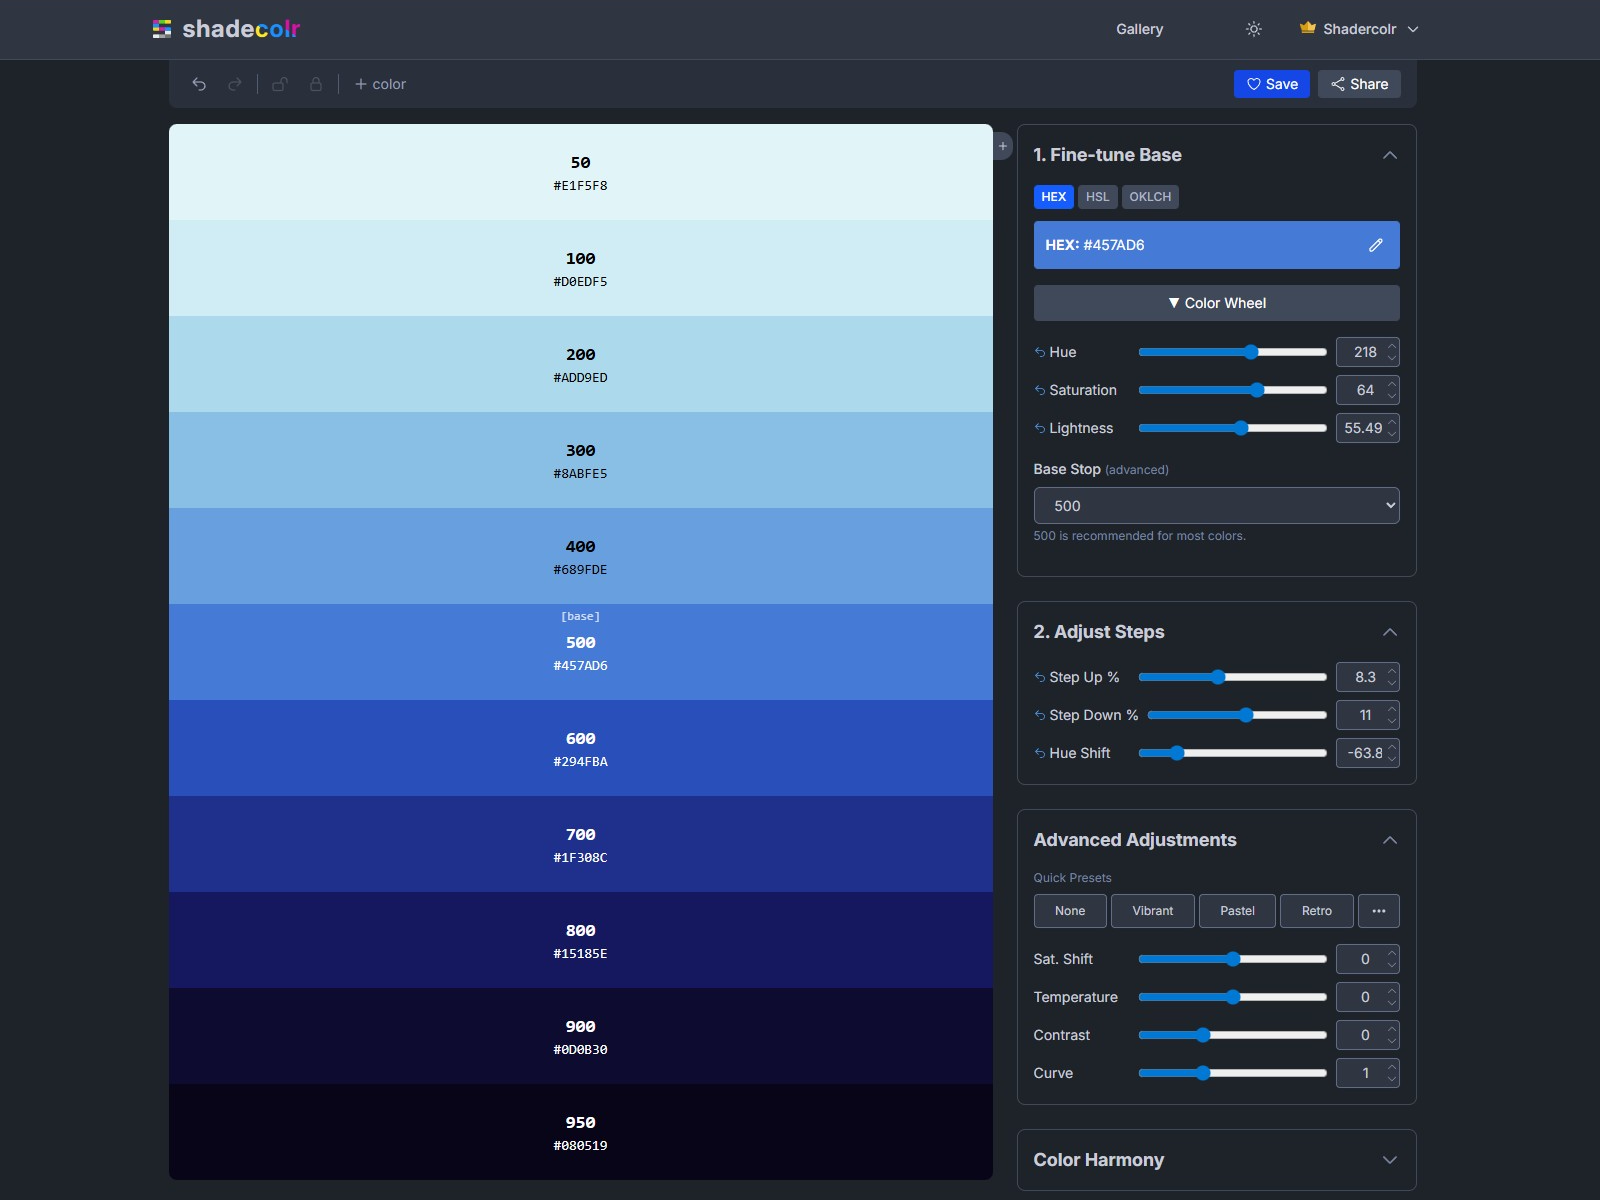This screenshot has width=1600, height=1200.
Task: Click the Undo icon in the toolbar
Action: pyautogui.click(x=200, y=84)
